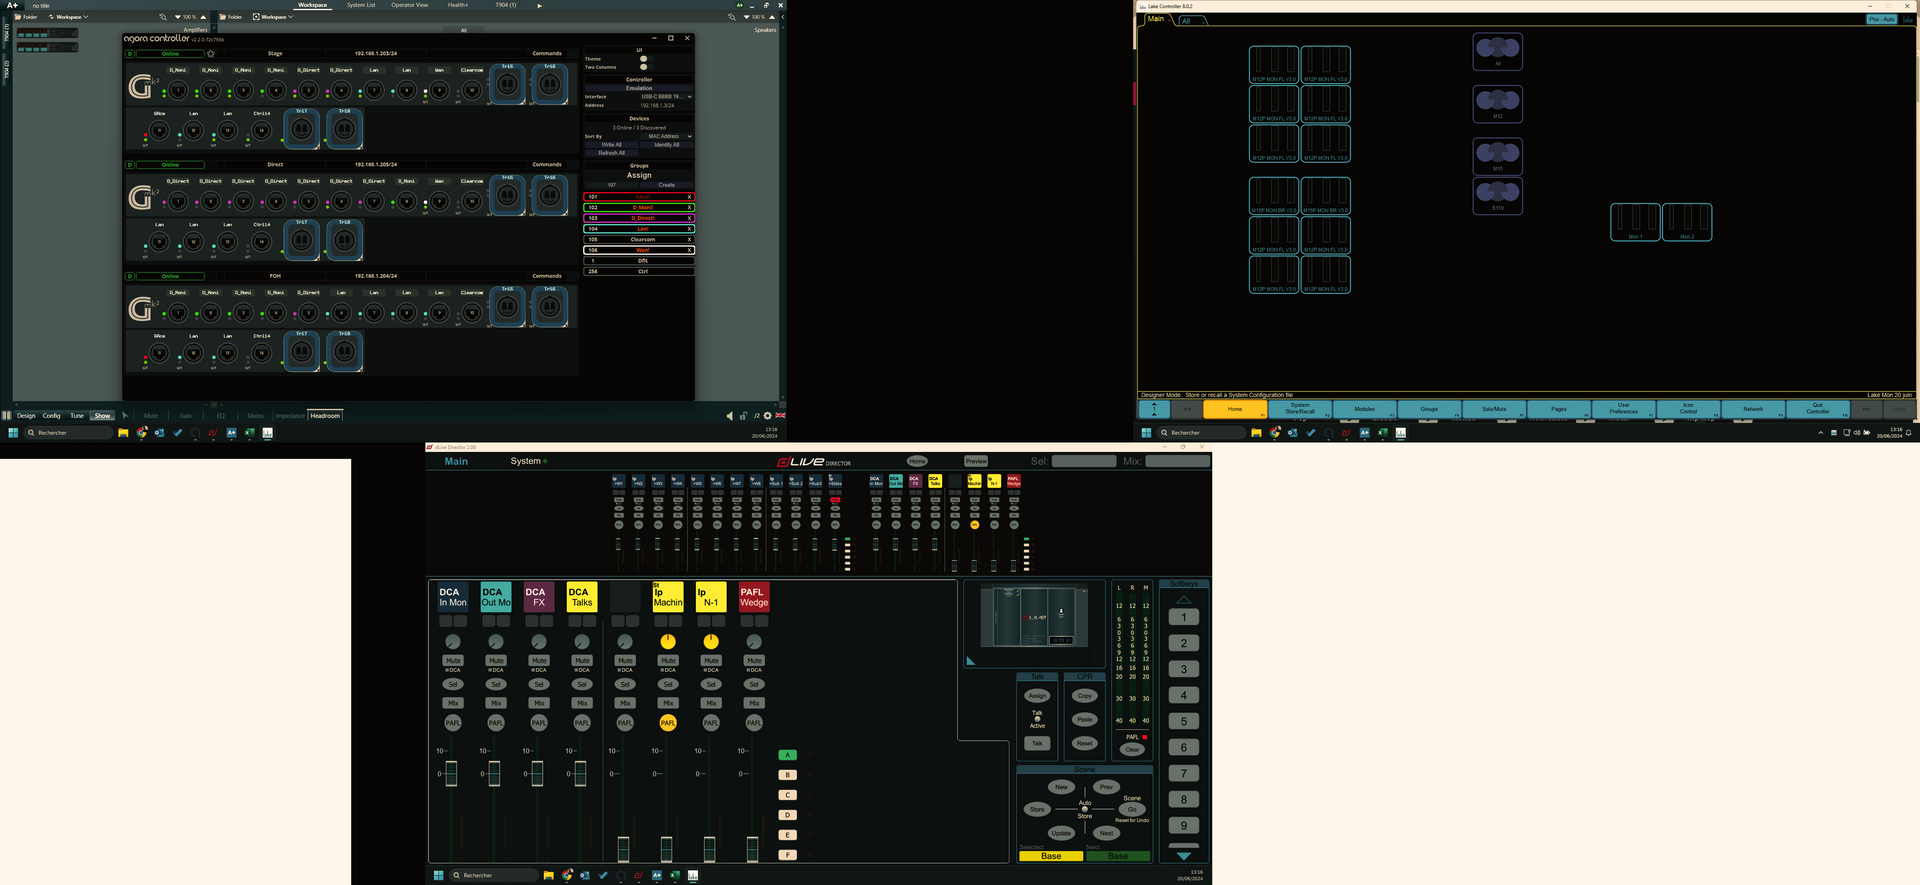Click the softkeys scroll-down arrow
This screenshot has height=885, width=1920.
click(x=1183, y=856)
